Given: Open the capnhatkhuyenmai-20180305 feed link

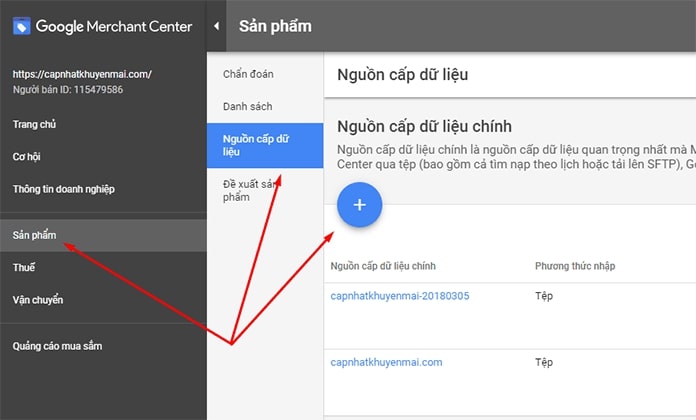Looking at the screenshot, I should click(400, 296).
